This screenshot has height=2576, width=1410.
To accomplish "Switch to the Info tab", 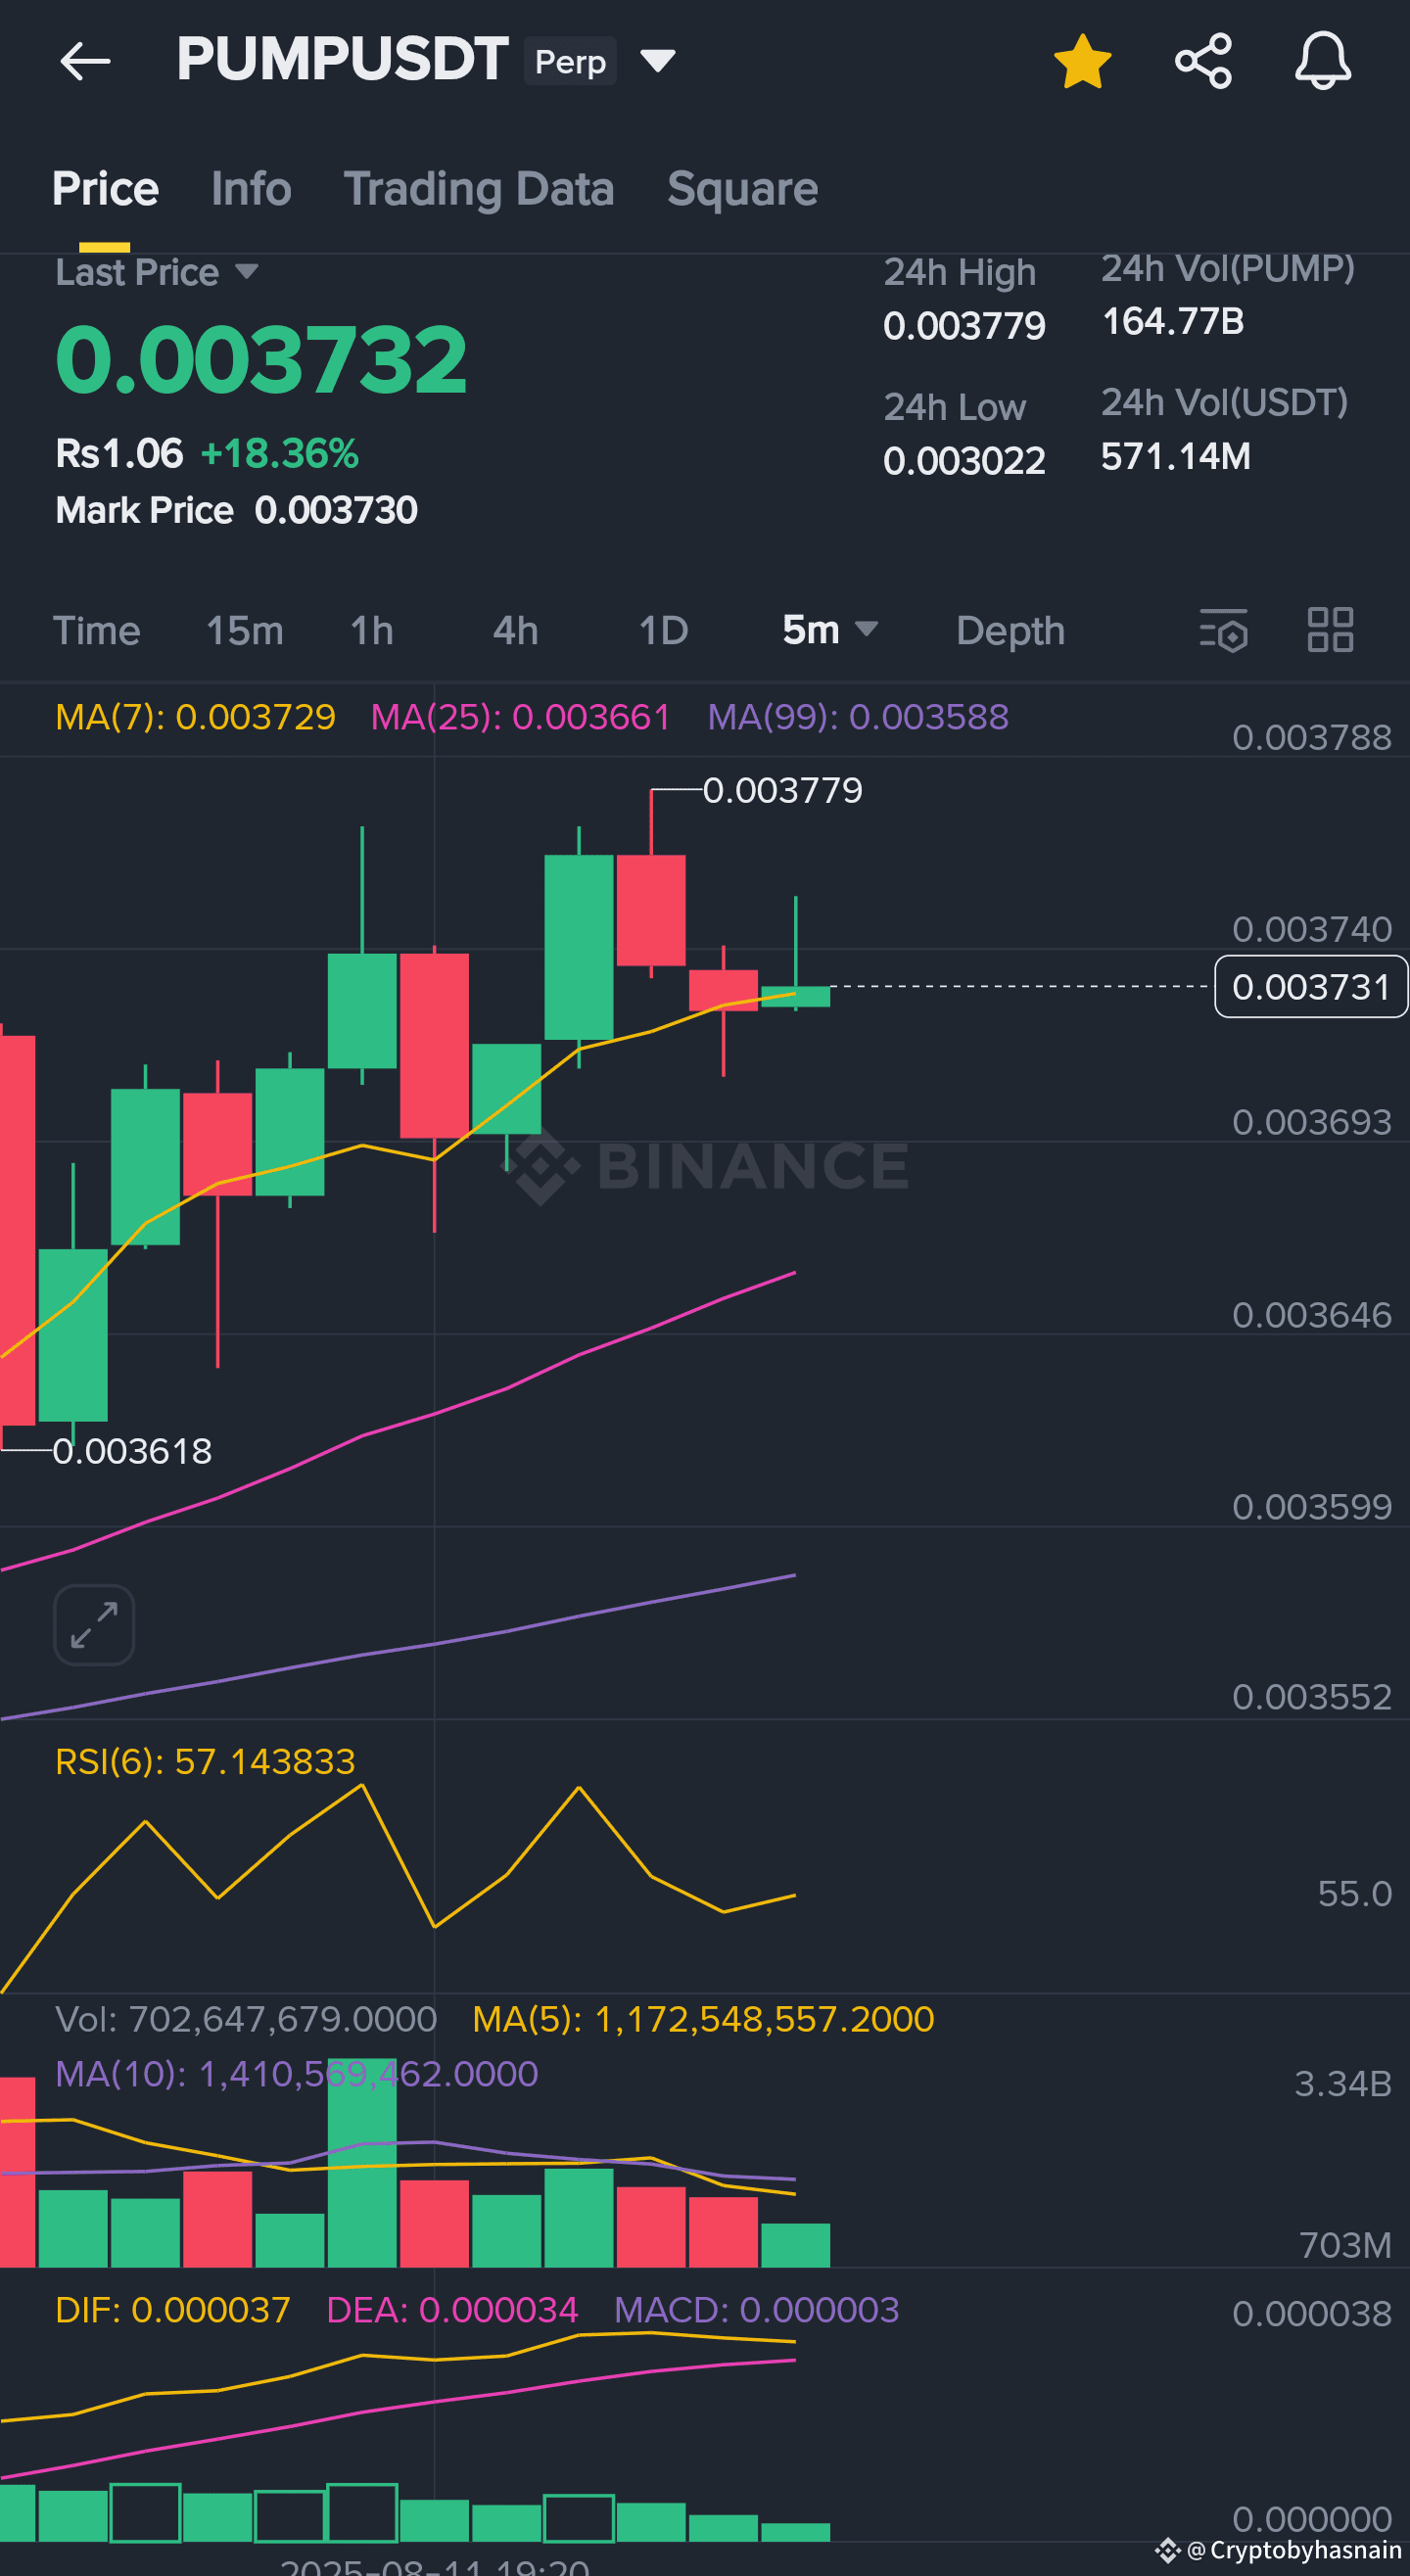I will tap(251, 189).
